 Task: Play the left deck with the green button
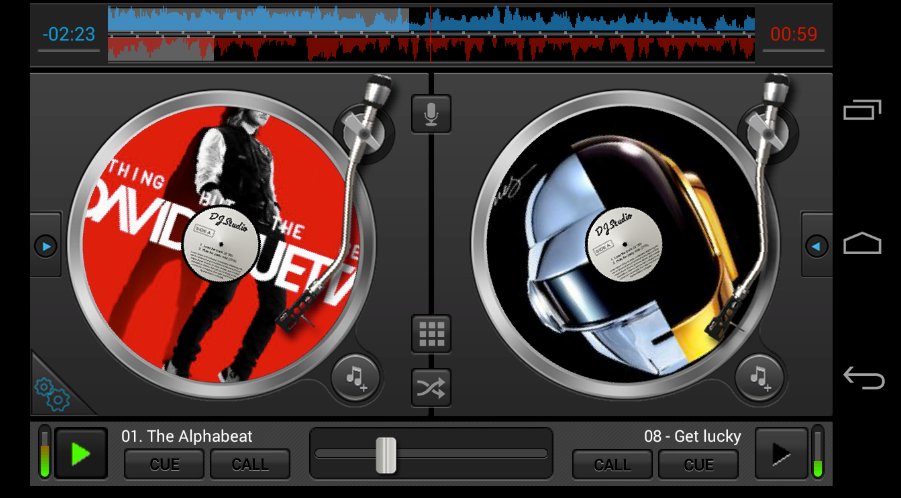pyautogui.click(x=81, y=454)
